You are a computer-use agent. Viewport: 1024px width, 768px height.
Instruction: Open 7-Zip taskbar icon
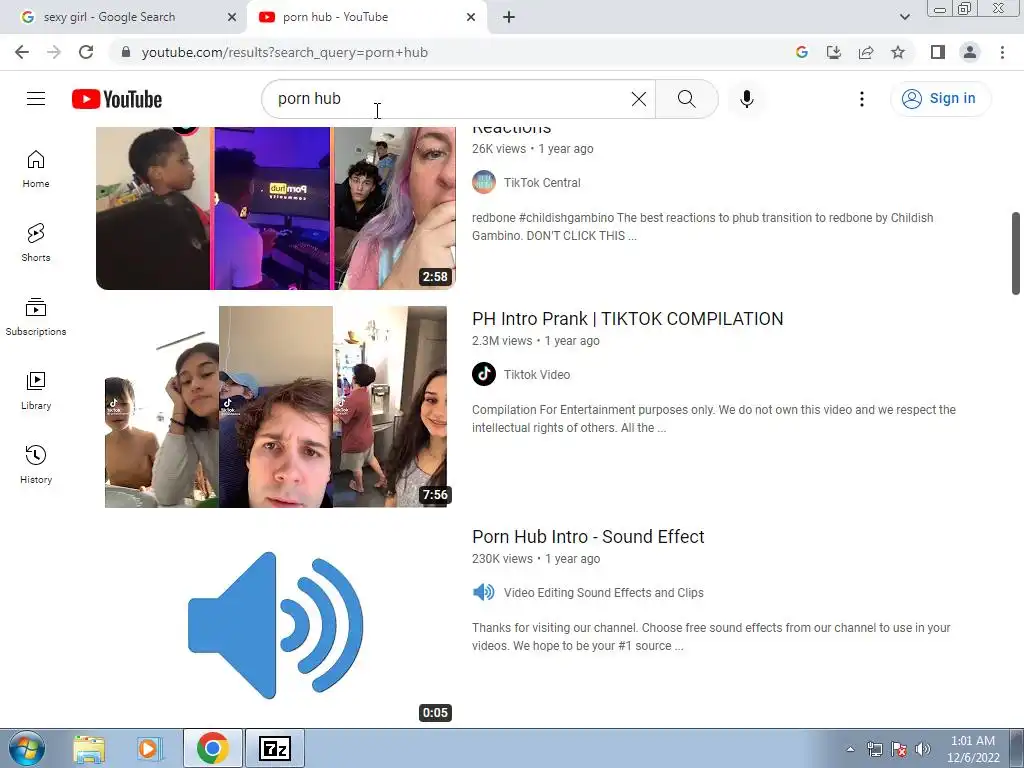pyautogui.click(x=274, y=748)
